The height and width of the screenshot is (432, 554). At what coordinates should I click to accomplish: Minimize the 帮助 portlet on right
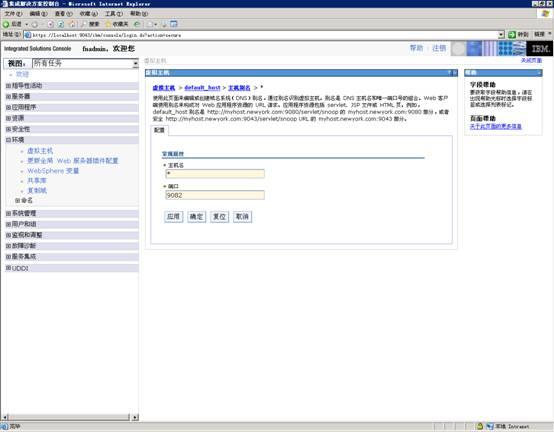(539, 72)
